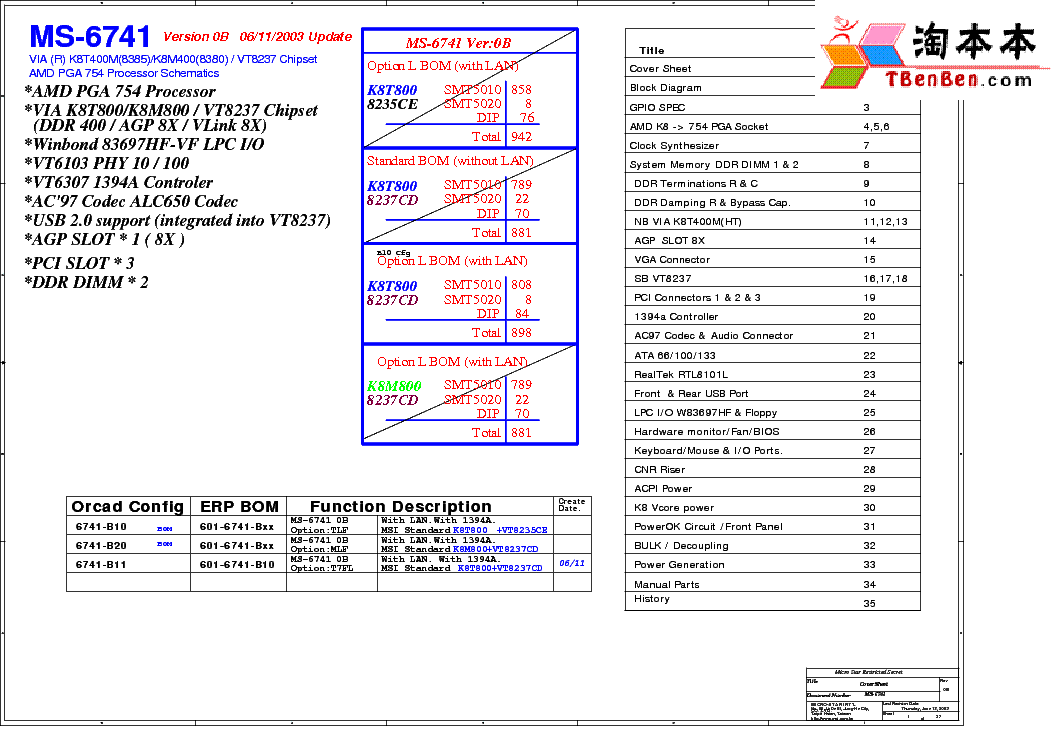1053x744 pixels.
Task: Select the "BULK / Decoupling" index row
Action: tap(772, 546)
